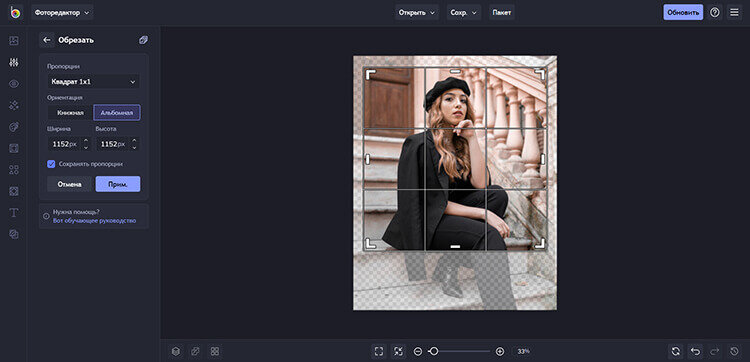
Task: Click the eye Touch Up sidebar icon
Action: click(14, 84)
